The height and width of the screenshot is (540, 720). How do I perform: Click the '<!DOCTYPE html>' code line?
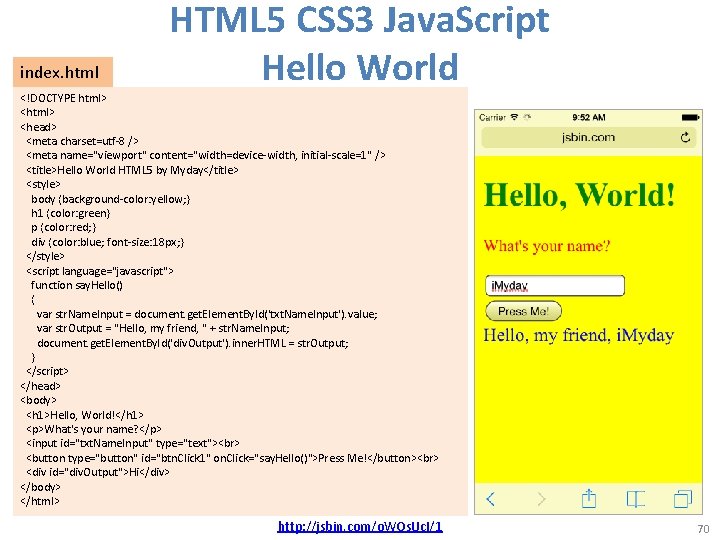(x=63, y=98)
